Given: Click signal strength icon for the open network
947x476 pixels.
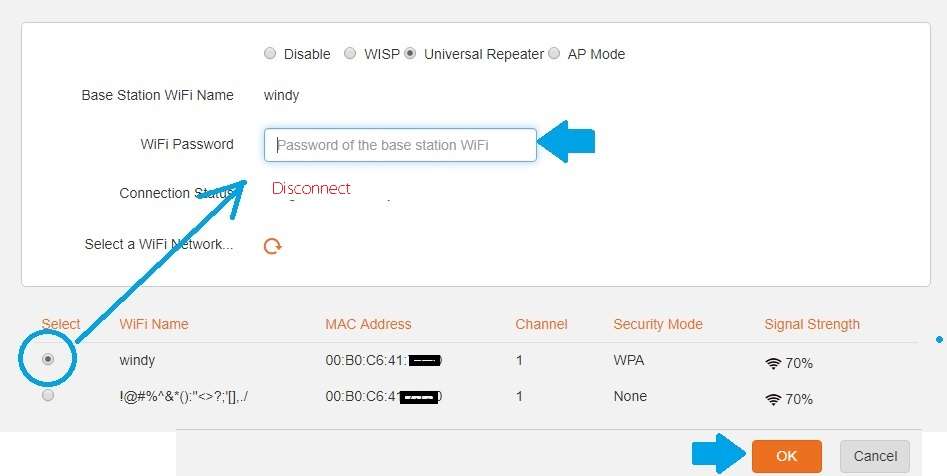Looking at the screenshot, I should pos(773,398).
